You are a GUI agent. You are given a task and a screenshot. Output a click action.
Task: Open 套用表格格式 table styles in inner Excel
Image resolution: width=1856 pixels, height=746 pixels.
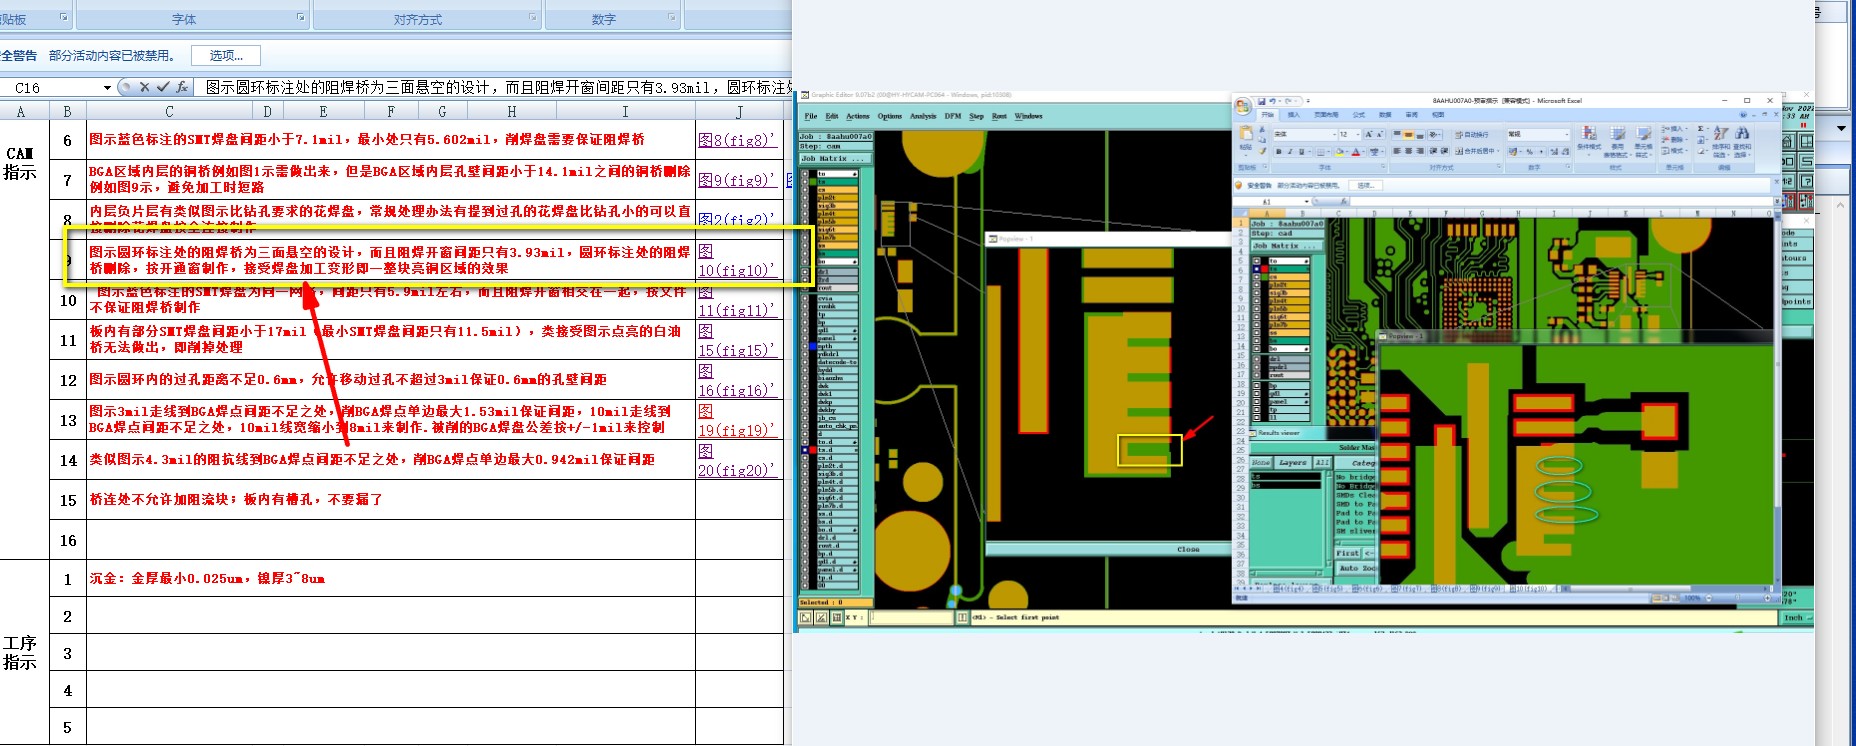1617,139
